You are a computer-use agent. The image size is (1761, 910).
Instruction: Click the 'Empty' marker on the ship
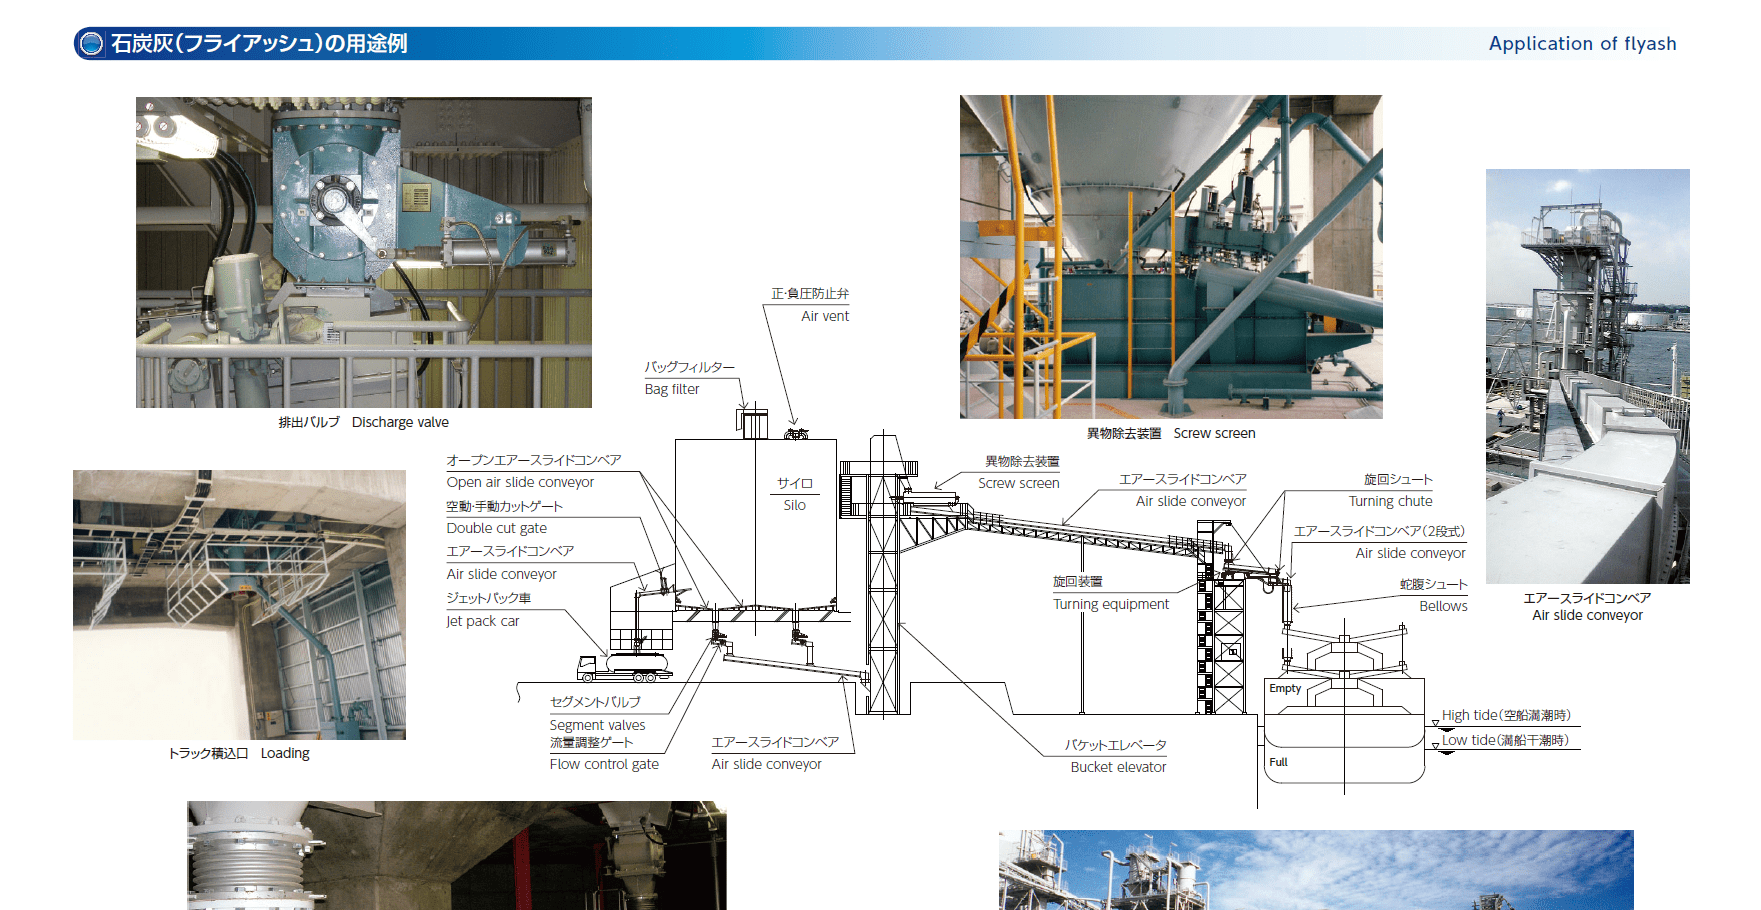1285,688
